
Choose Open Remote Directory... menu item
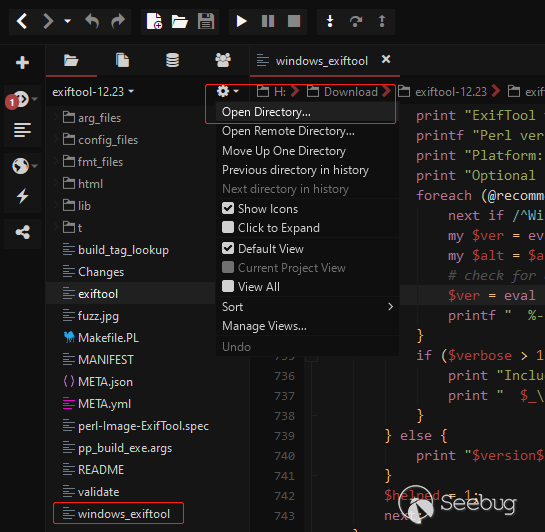[306, 131]
